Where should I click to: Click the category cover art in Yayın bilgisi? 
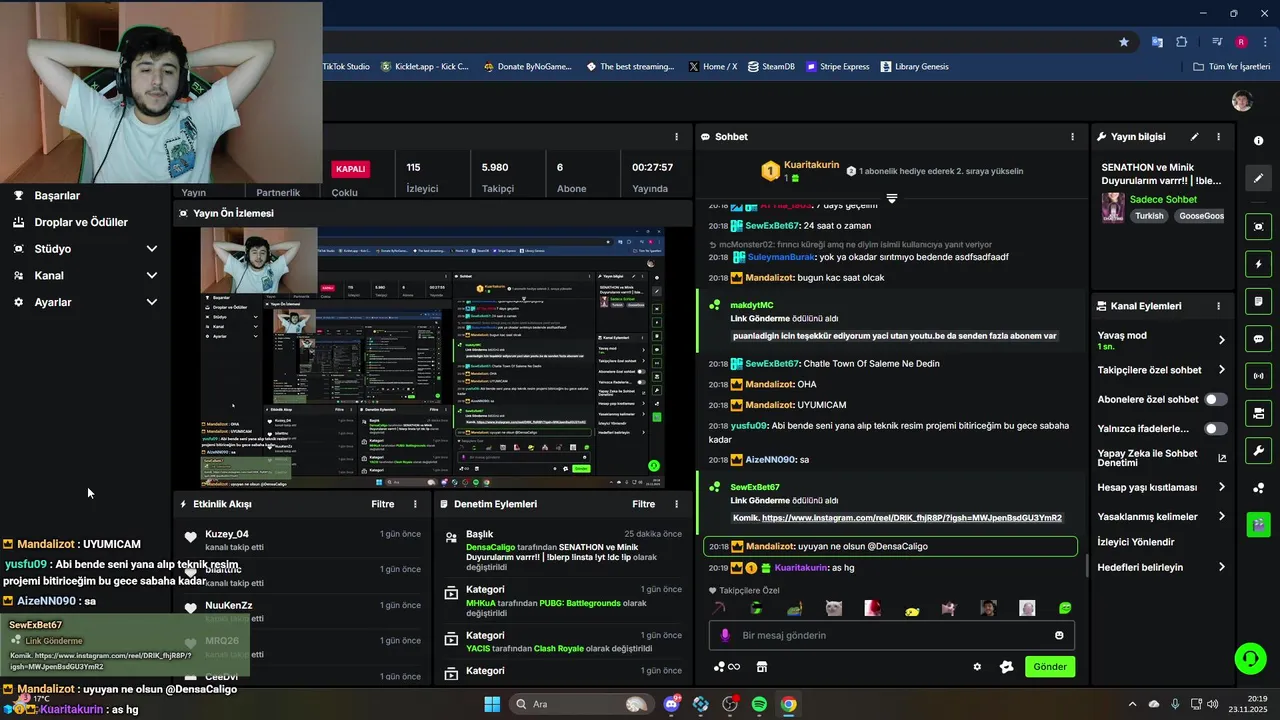pos(1113,208)
